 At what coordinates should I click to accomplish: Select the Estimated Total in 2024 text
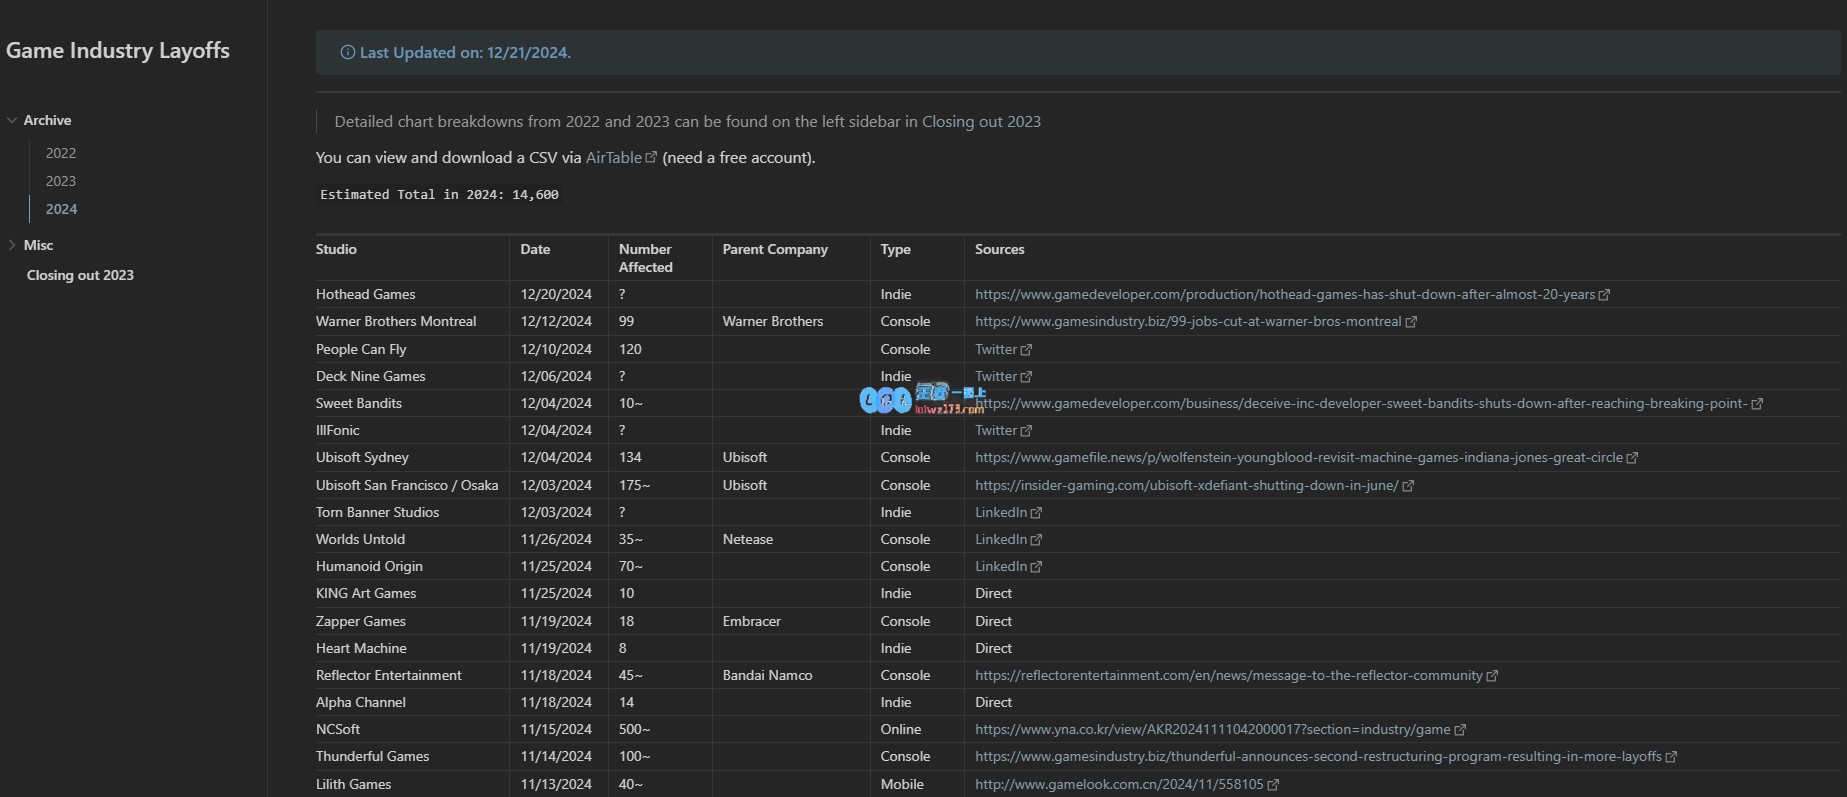(439, 194)
